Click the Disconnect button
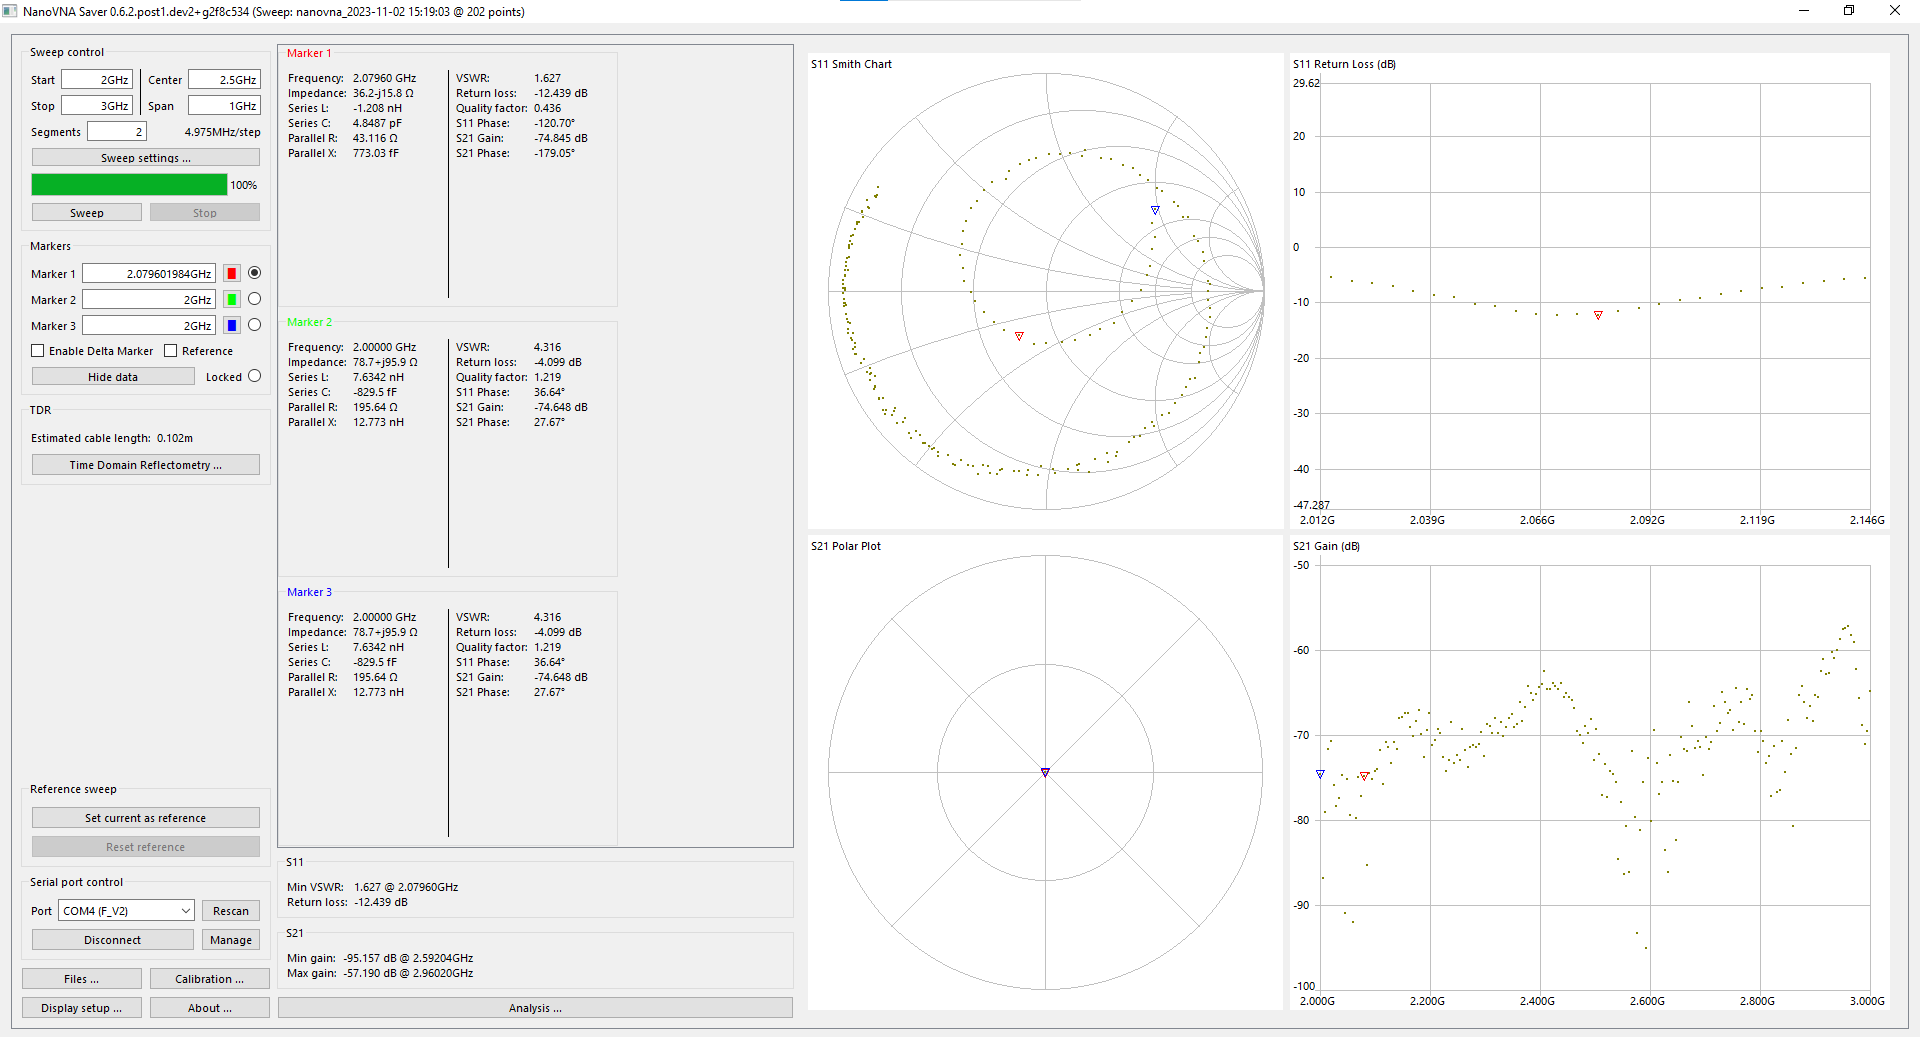1920x1037 pixels. [x=113, y=940]
